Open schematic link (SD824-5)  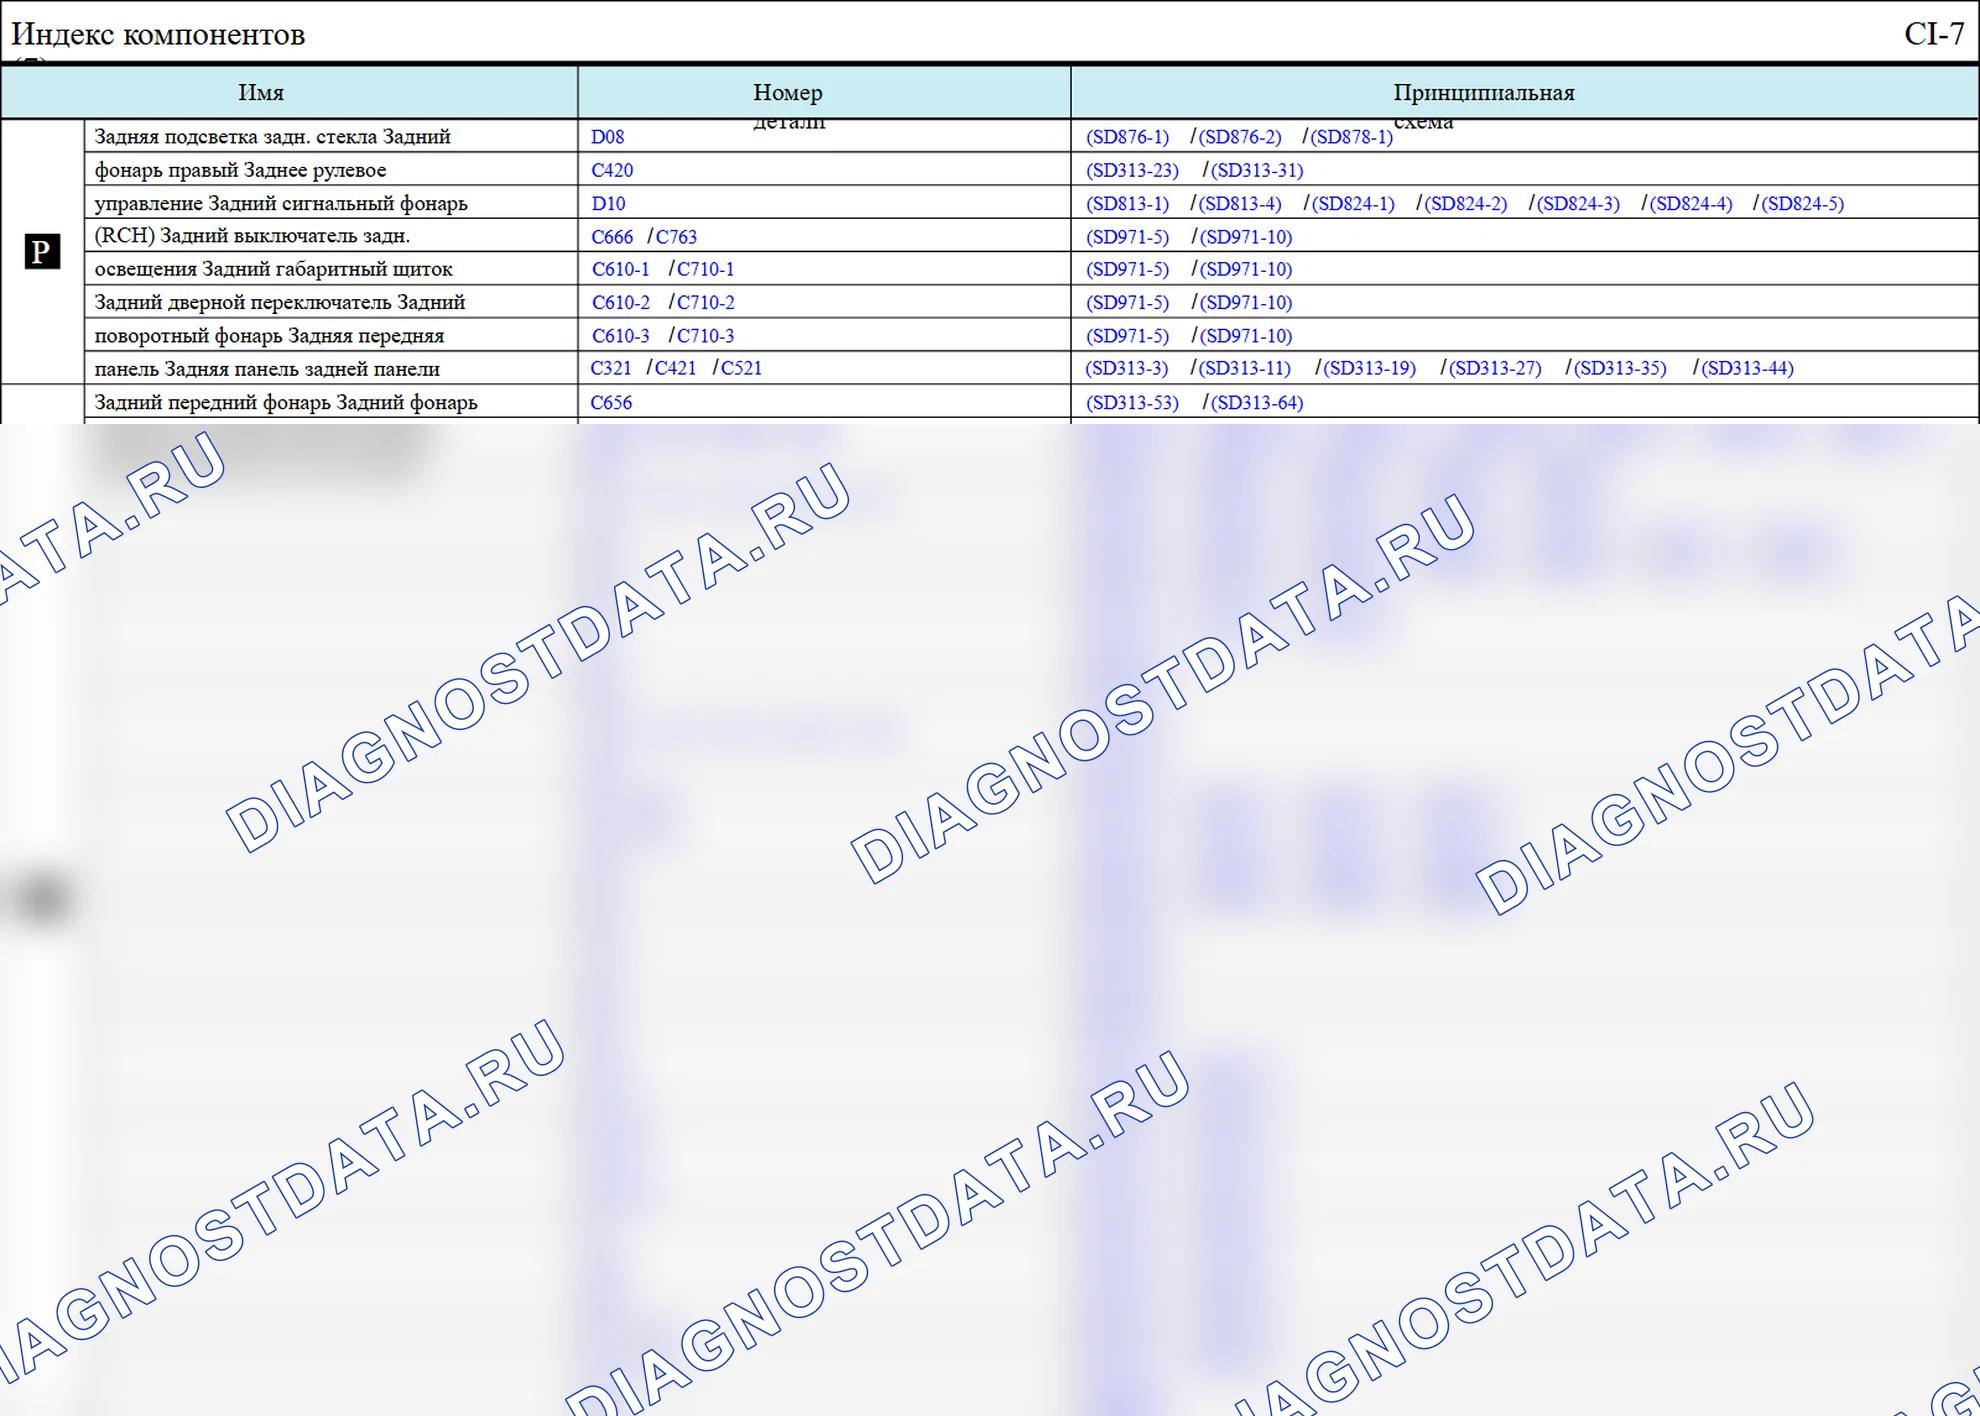coord(1803,204)
